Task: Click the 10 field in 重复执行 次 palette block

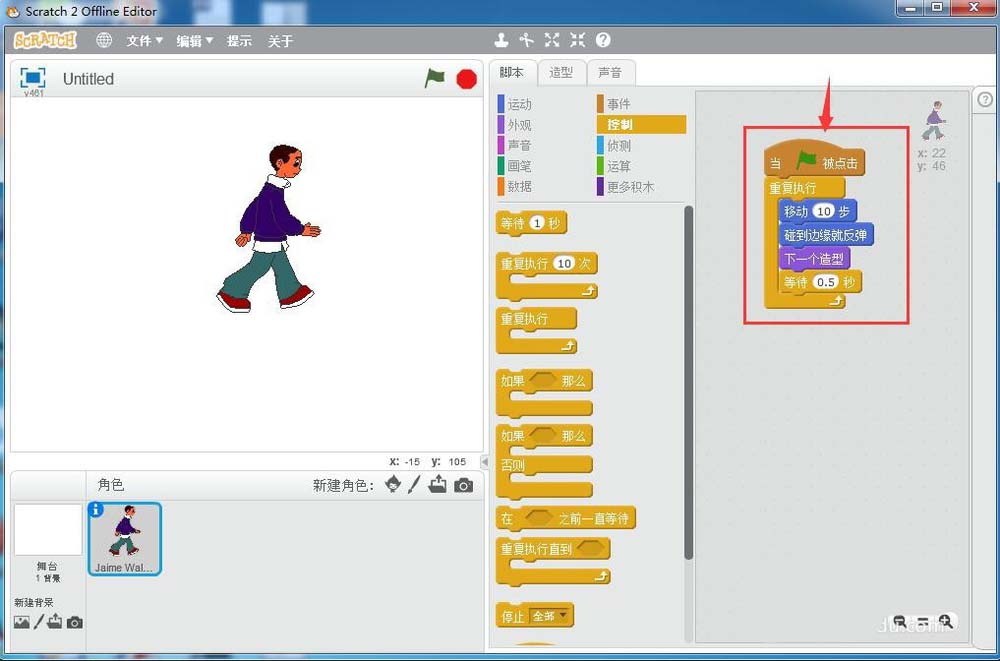Action: [564, 264]
